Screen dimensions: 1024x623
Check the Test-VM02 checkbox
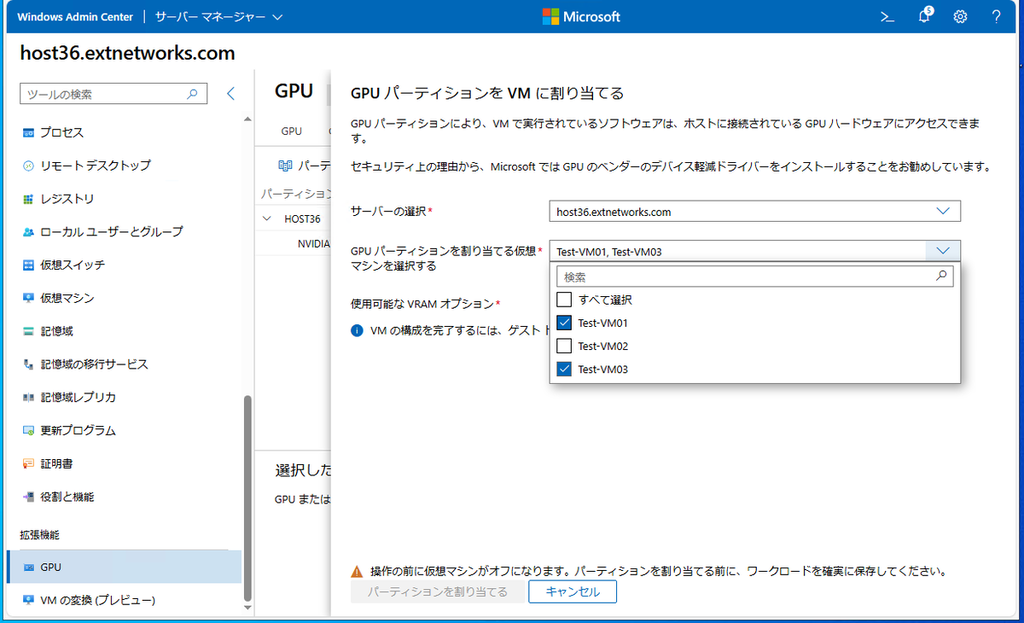564,346
